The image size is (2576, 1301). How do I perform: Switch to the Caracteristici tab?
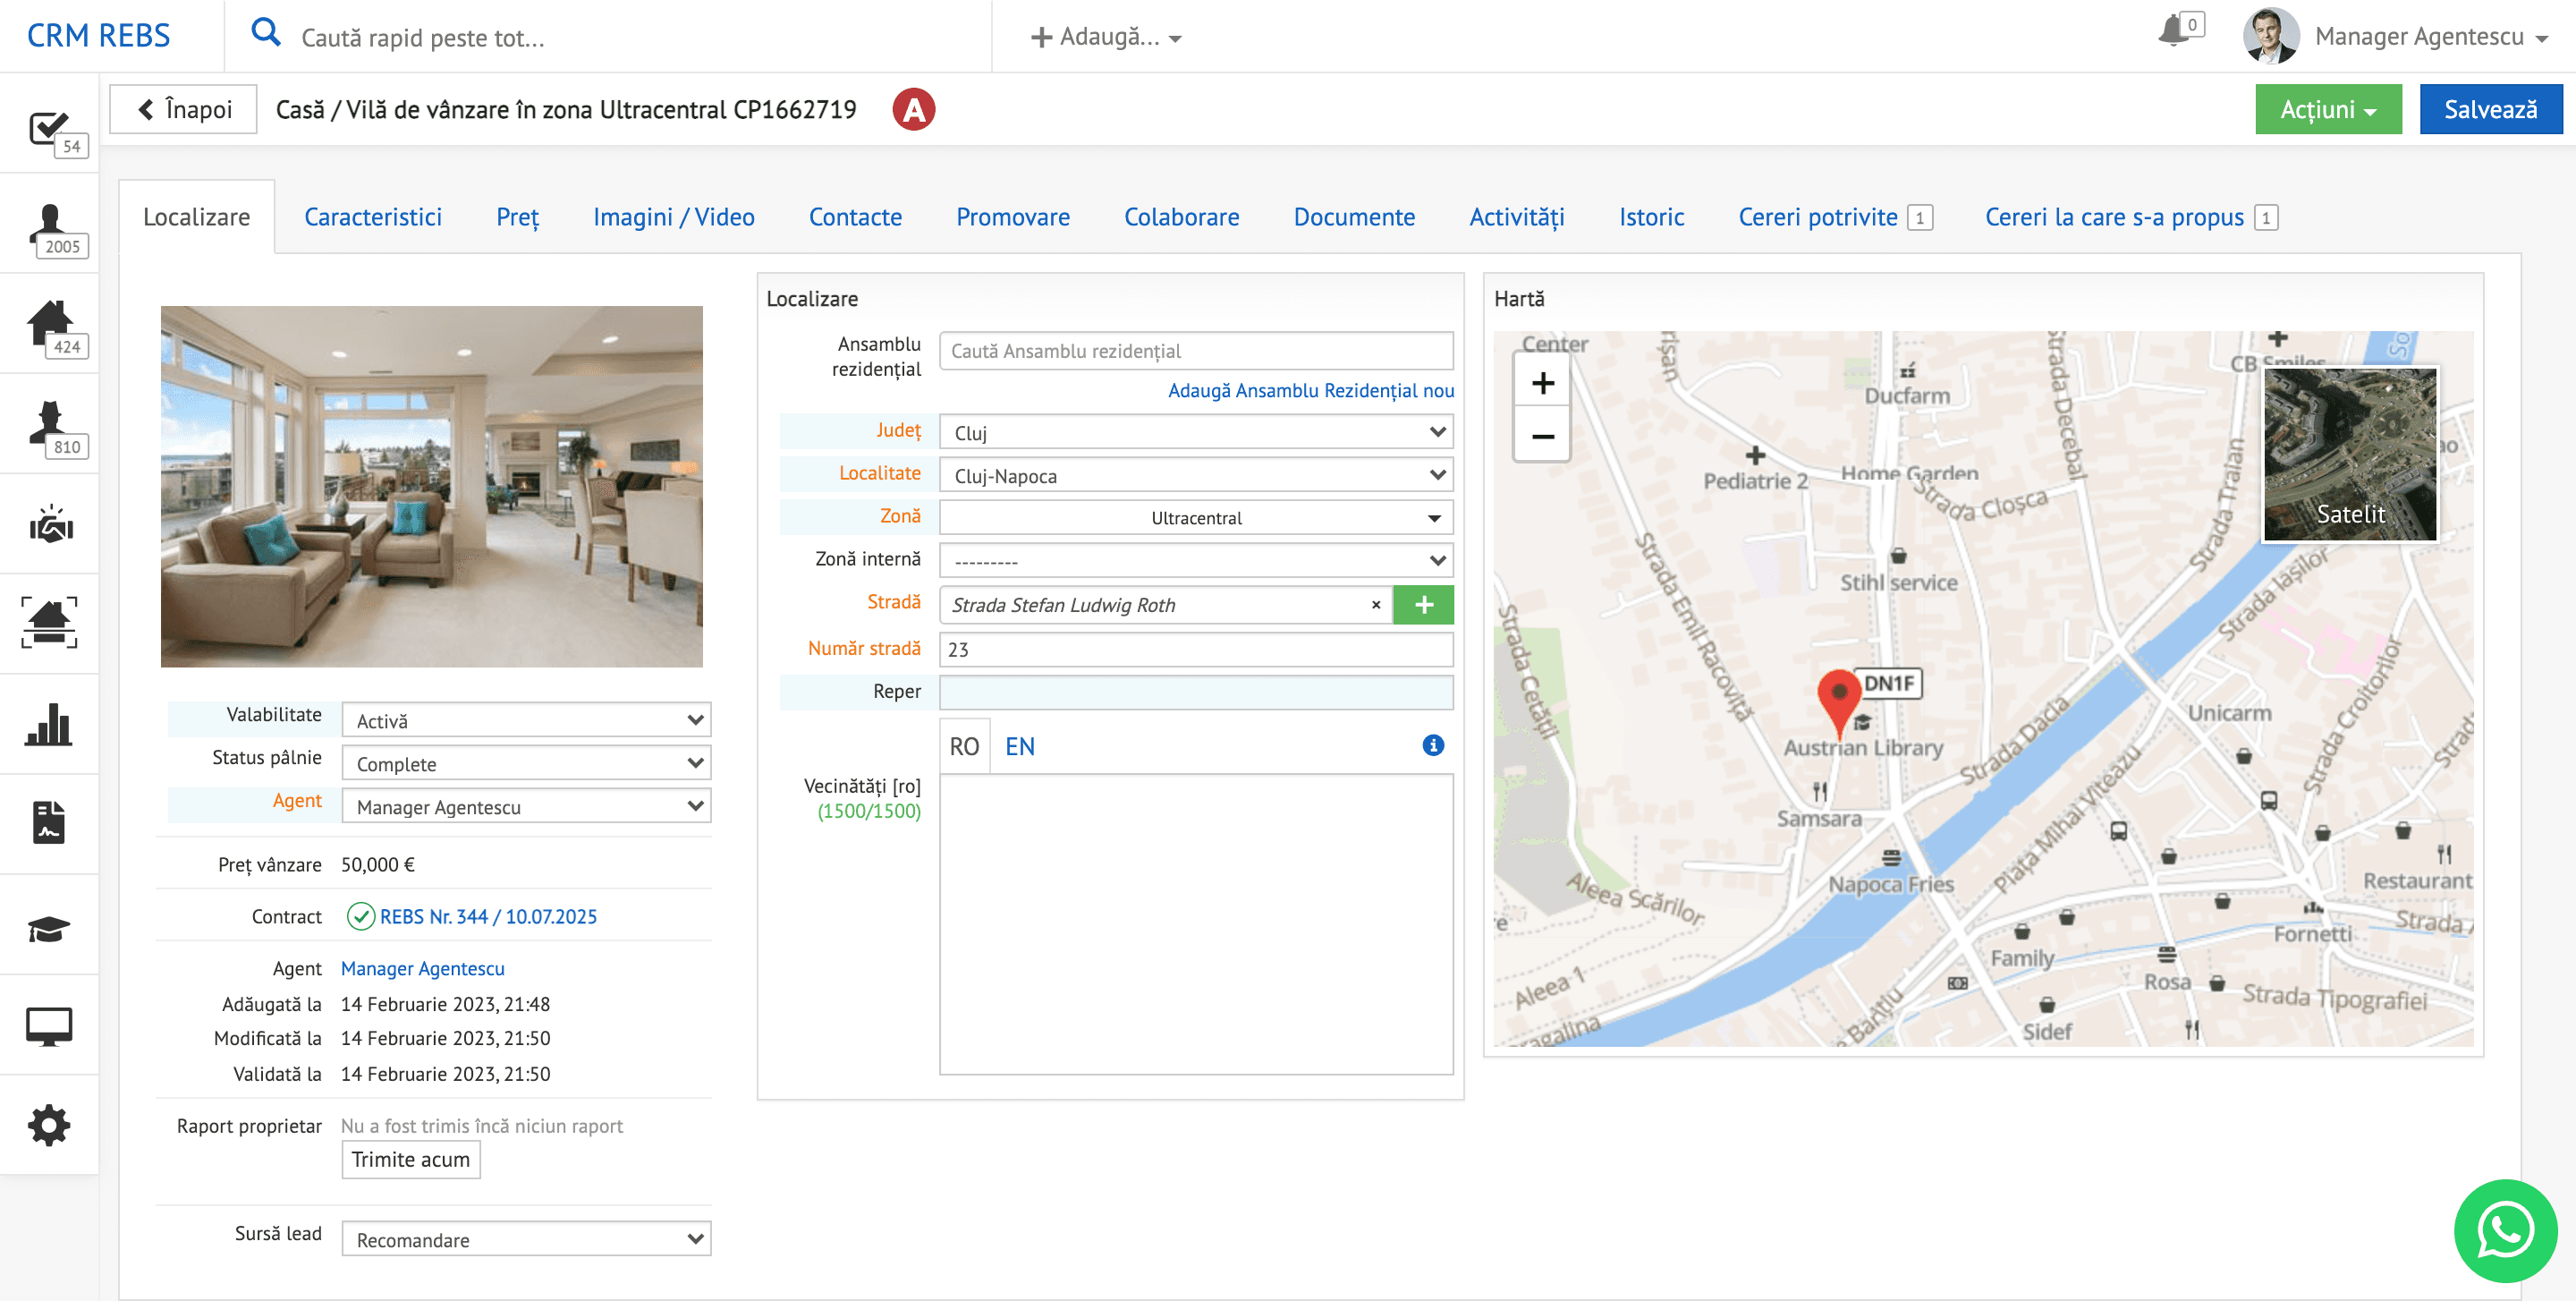click(373, 216)
